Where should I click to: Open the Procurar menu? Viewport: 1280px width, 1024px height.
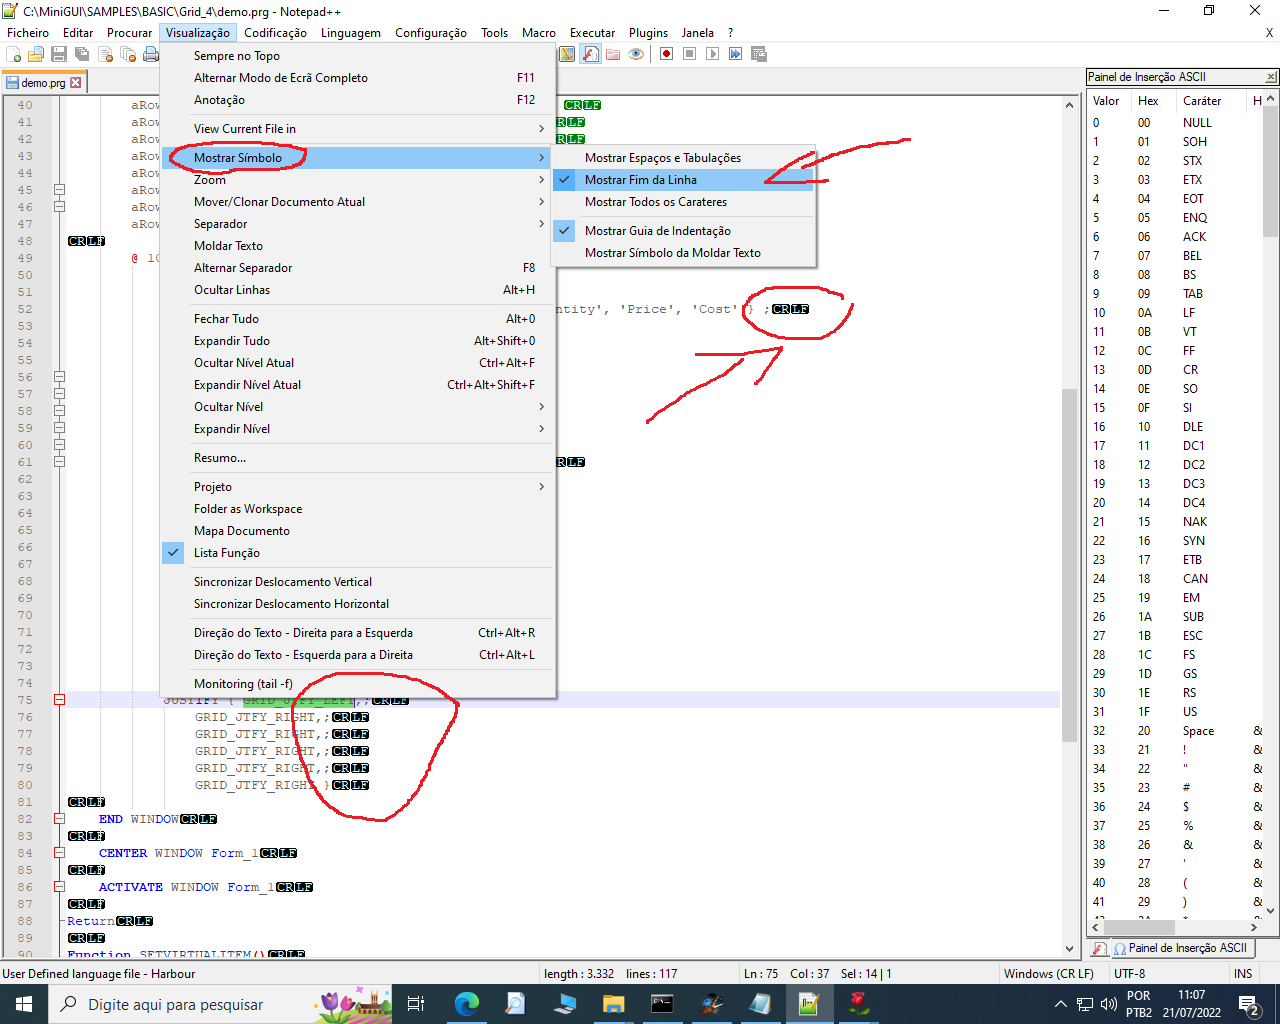click(x=130, y=33)
